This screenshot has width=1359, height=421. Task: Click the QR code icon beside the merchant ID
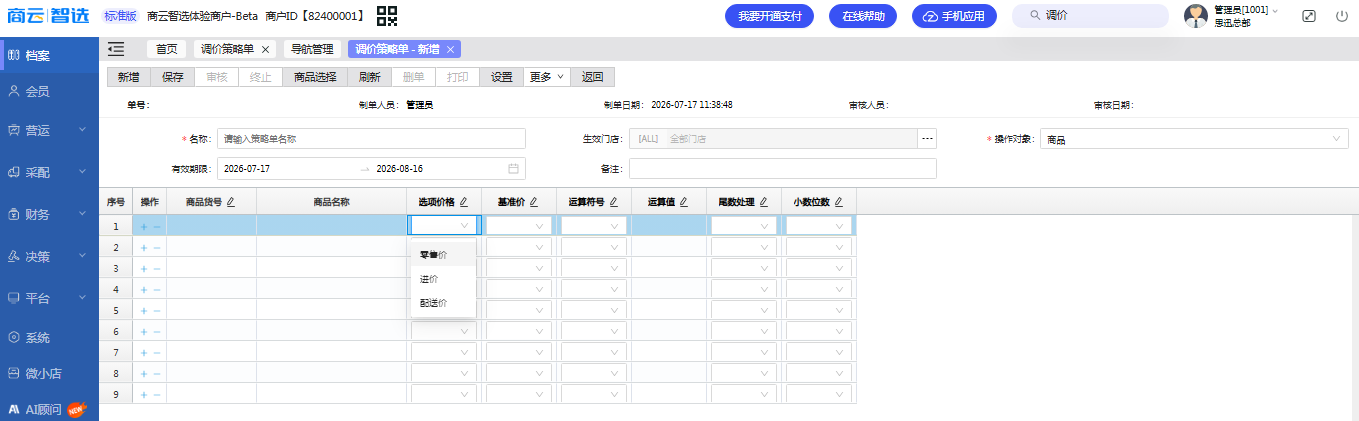tap(387, 16)
